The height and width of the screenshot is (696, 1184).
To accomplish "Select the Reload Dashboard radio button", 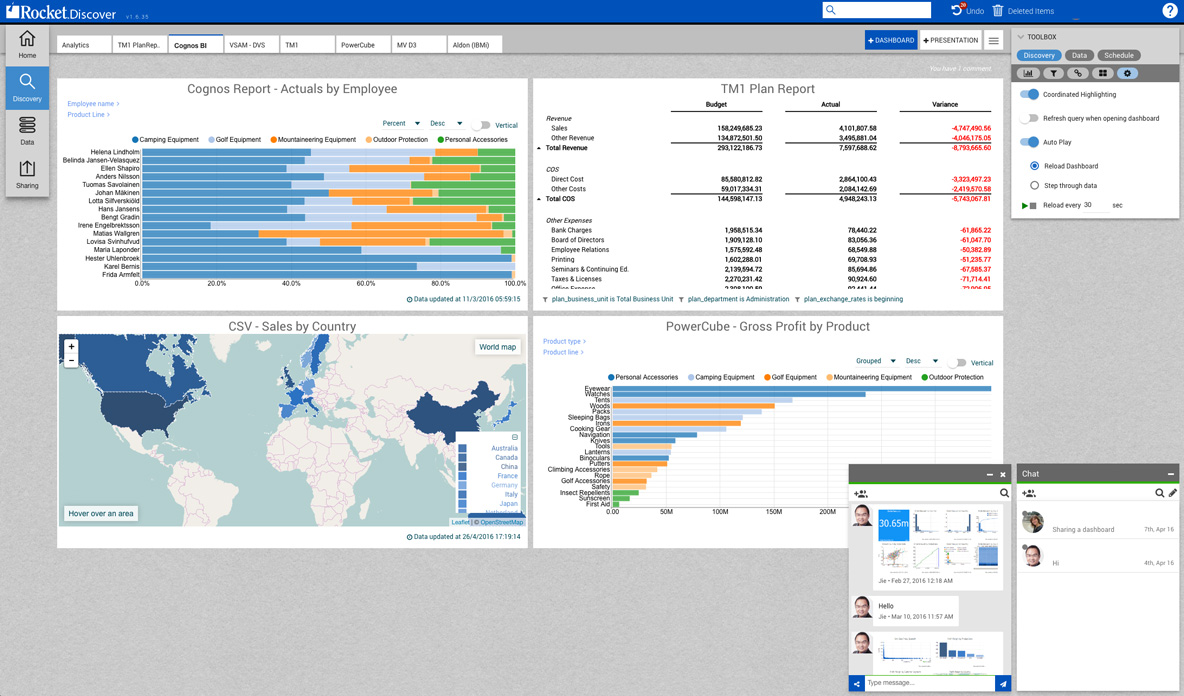I will coord(1034,166).
